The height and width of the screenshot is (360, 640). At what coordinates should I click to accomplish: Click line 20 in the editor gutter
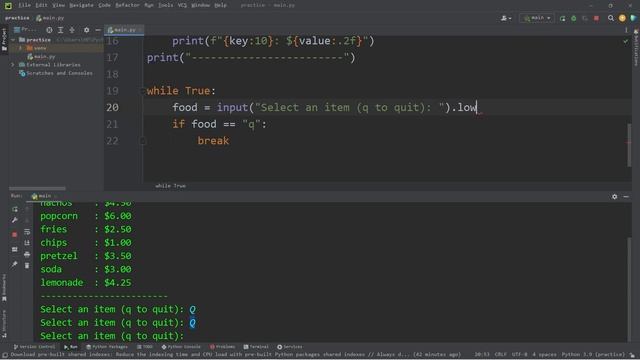pyautogui.click(x=112, y=107)
